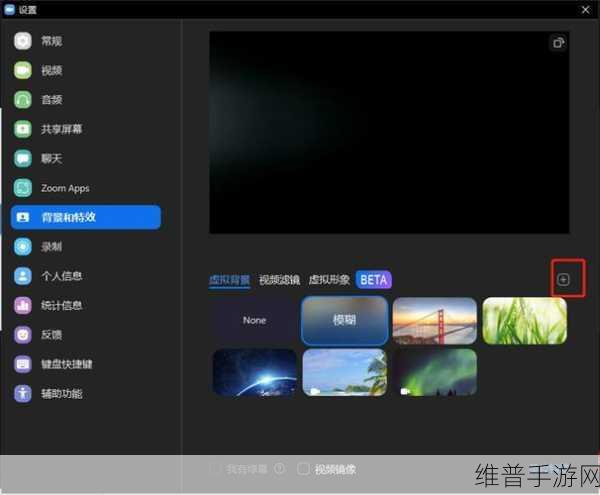
Task: Choose the aurora video background
Action: [435, 372]
